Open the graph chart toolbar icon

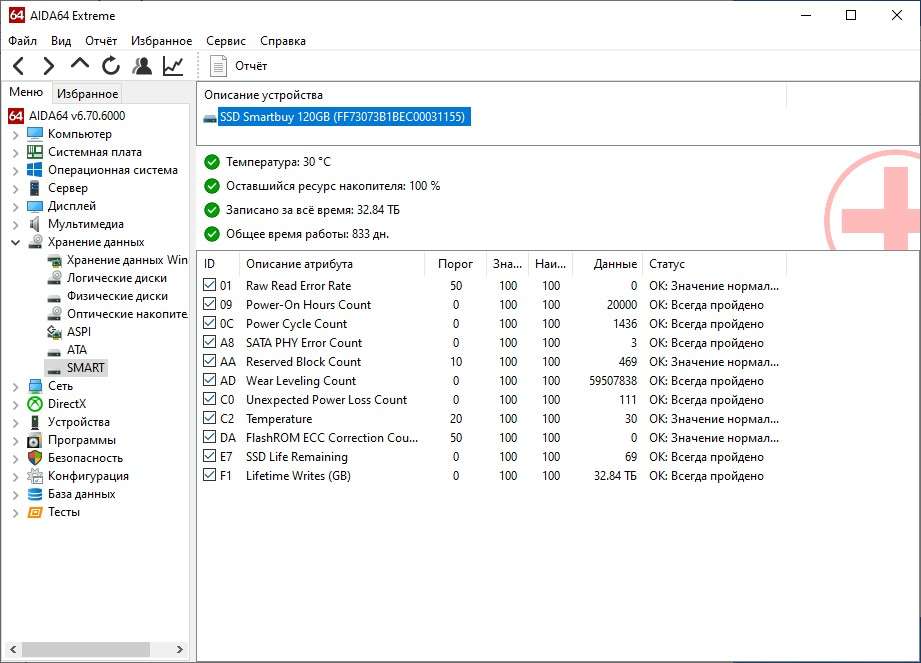point(173,66)
